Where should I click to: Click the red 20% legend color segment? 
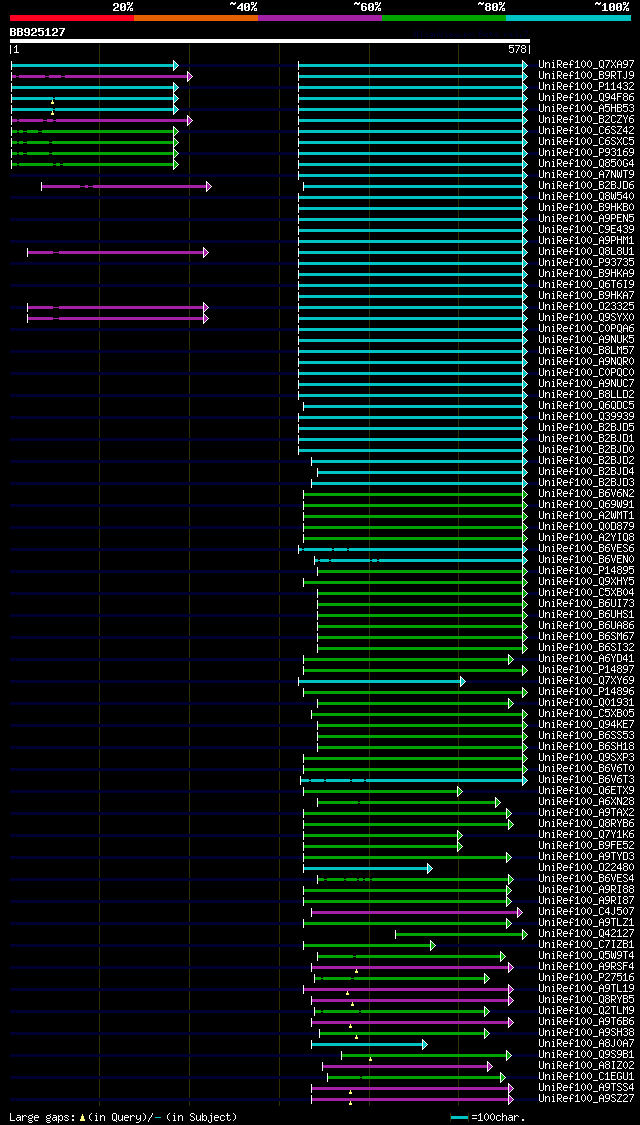72,17
